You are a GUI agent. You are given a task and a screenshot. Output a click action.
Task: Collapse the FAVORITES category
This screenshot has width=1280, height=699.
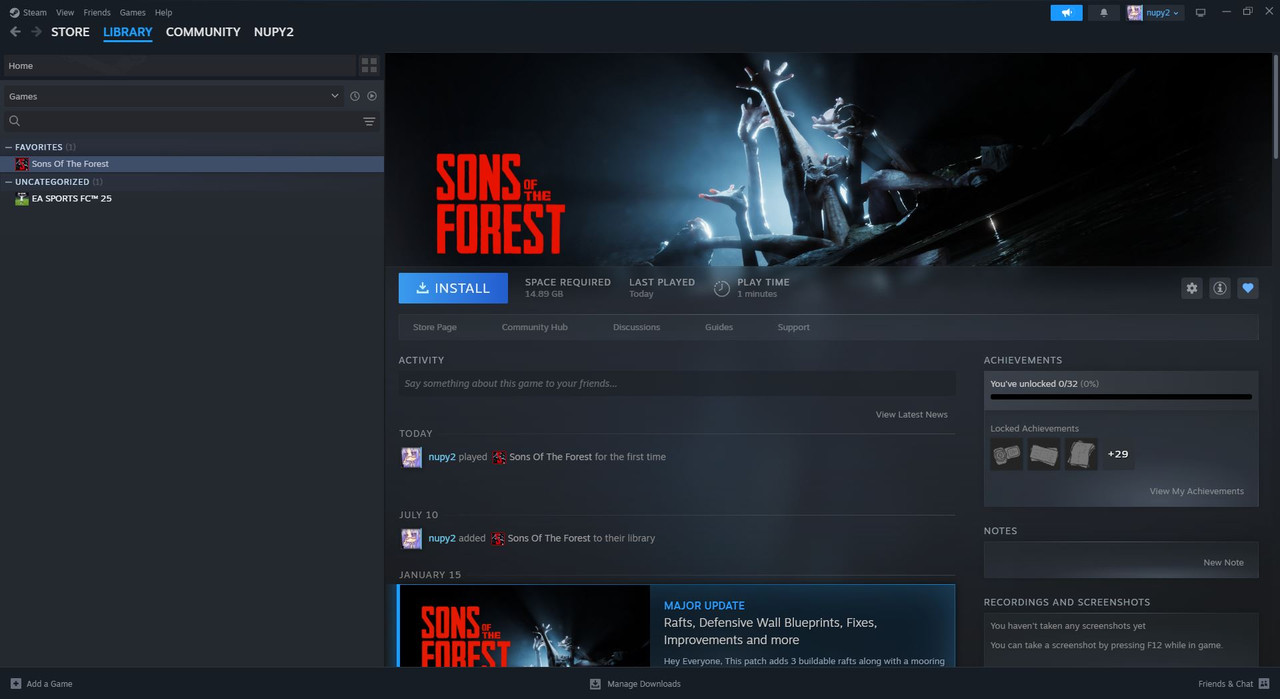pyautogui.click(x=9, y=147)
